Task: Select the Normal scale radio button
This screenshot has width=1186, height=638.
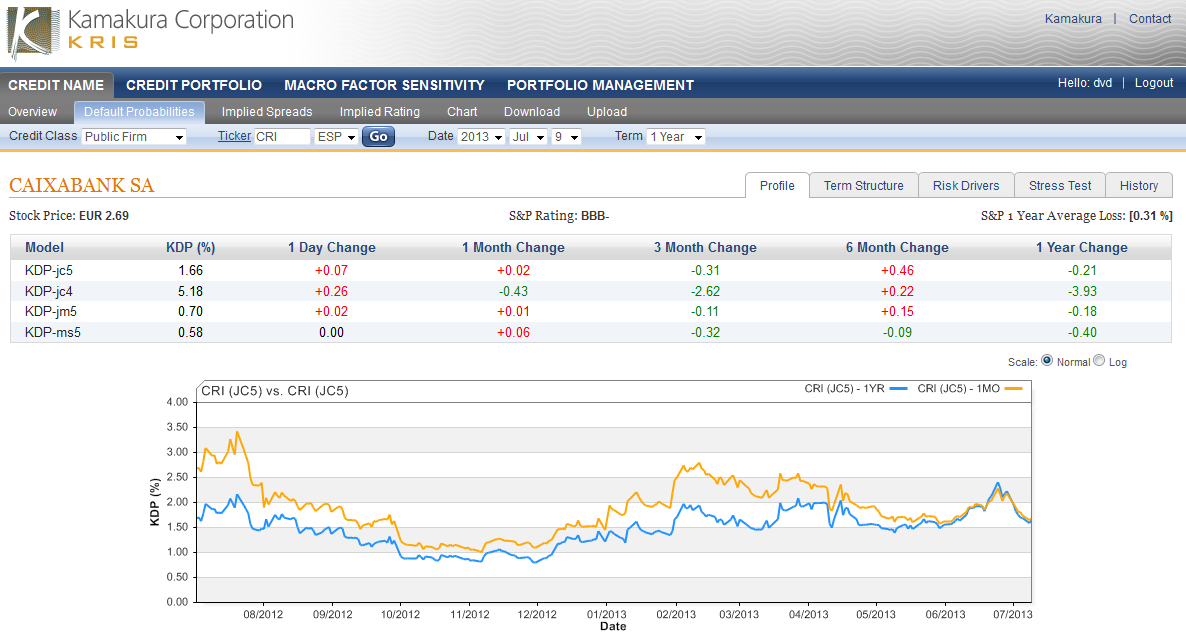Action: click(x=1047, y=360)
